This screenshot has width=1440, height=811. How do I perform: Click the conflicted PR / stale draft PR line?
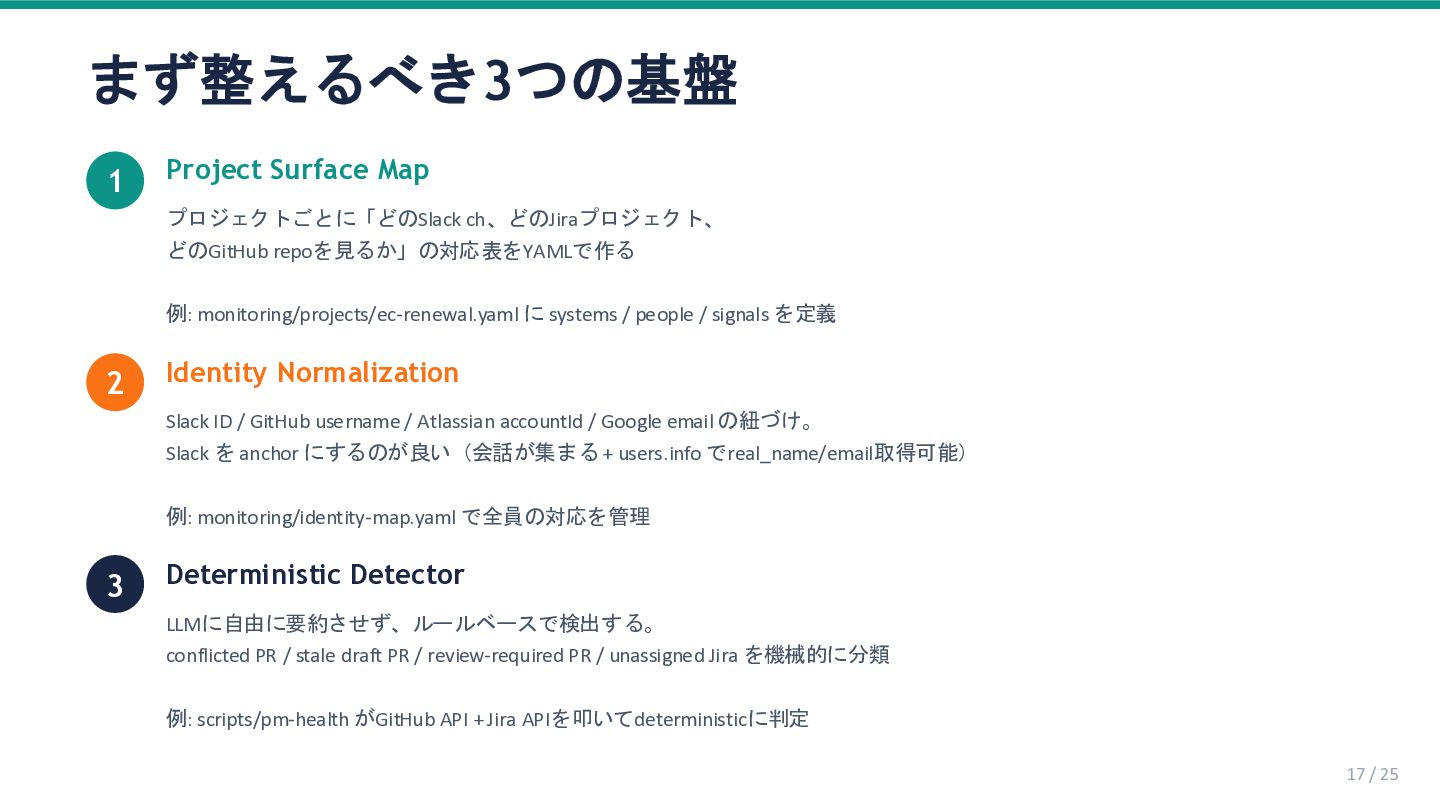(527, 655)
